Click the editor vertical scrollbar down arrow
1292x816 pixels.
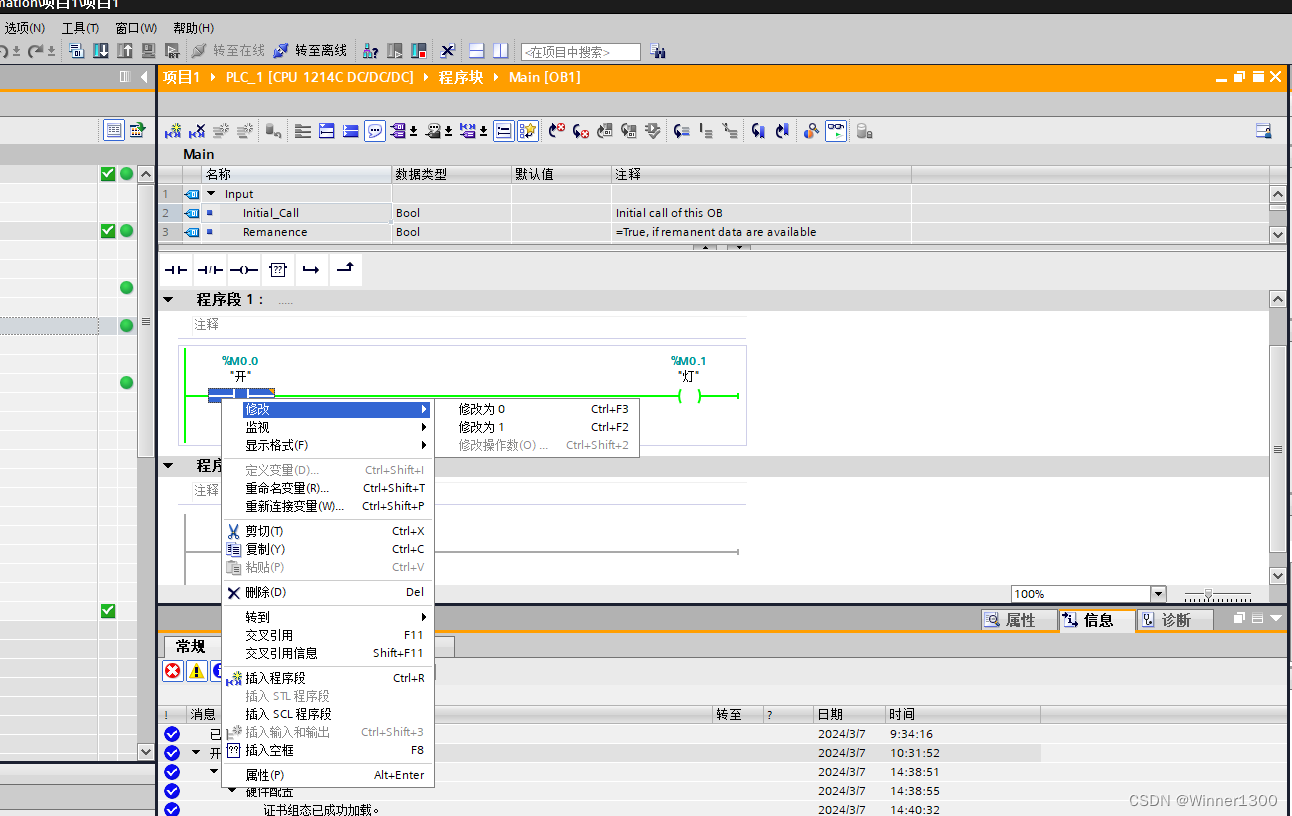1277,576
